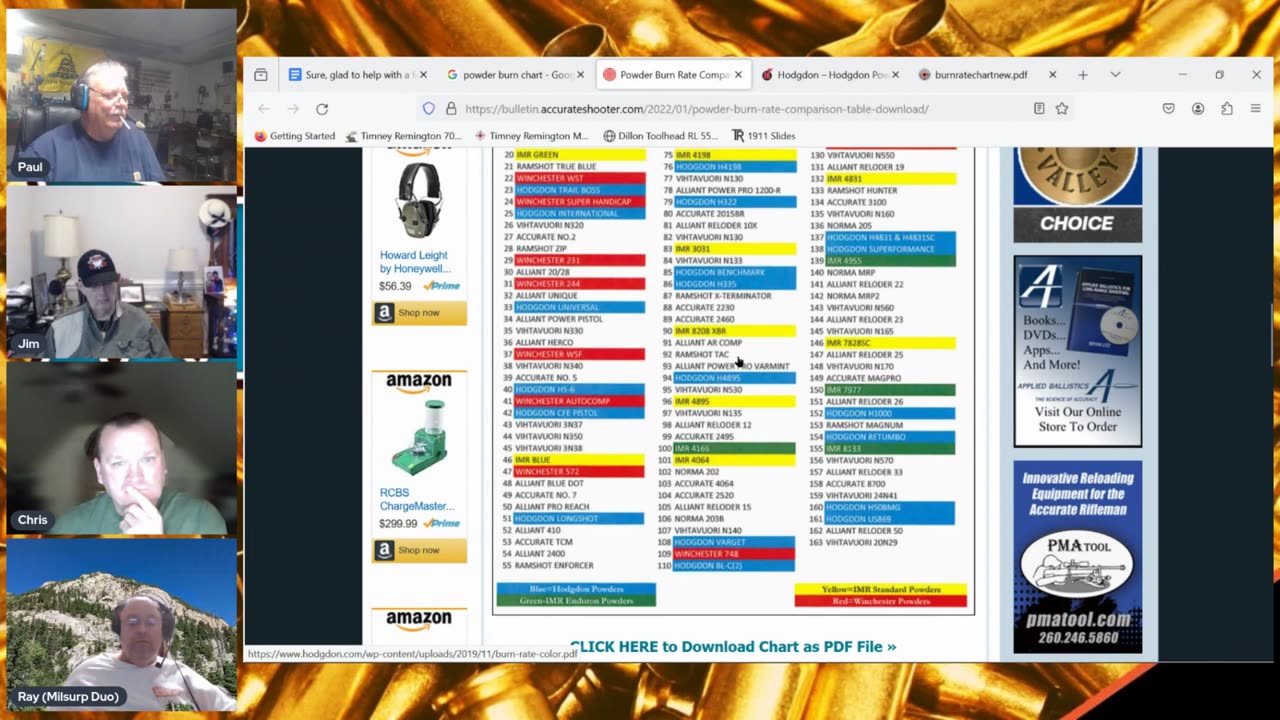The height and width of the screenshot is (720, 1280).
Task: Reload the page with the refresh icon
Action: click(x=322, y=109)
